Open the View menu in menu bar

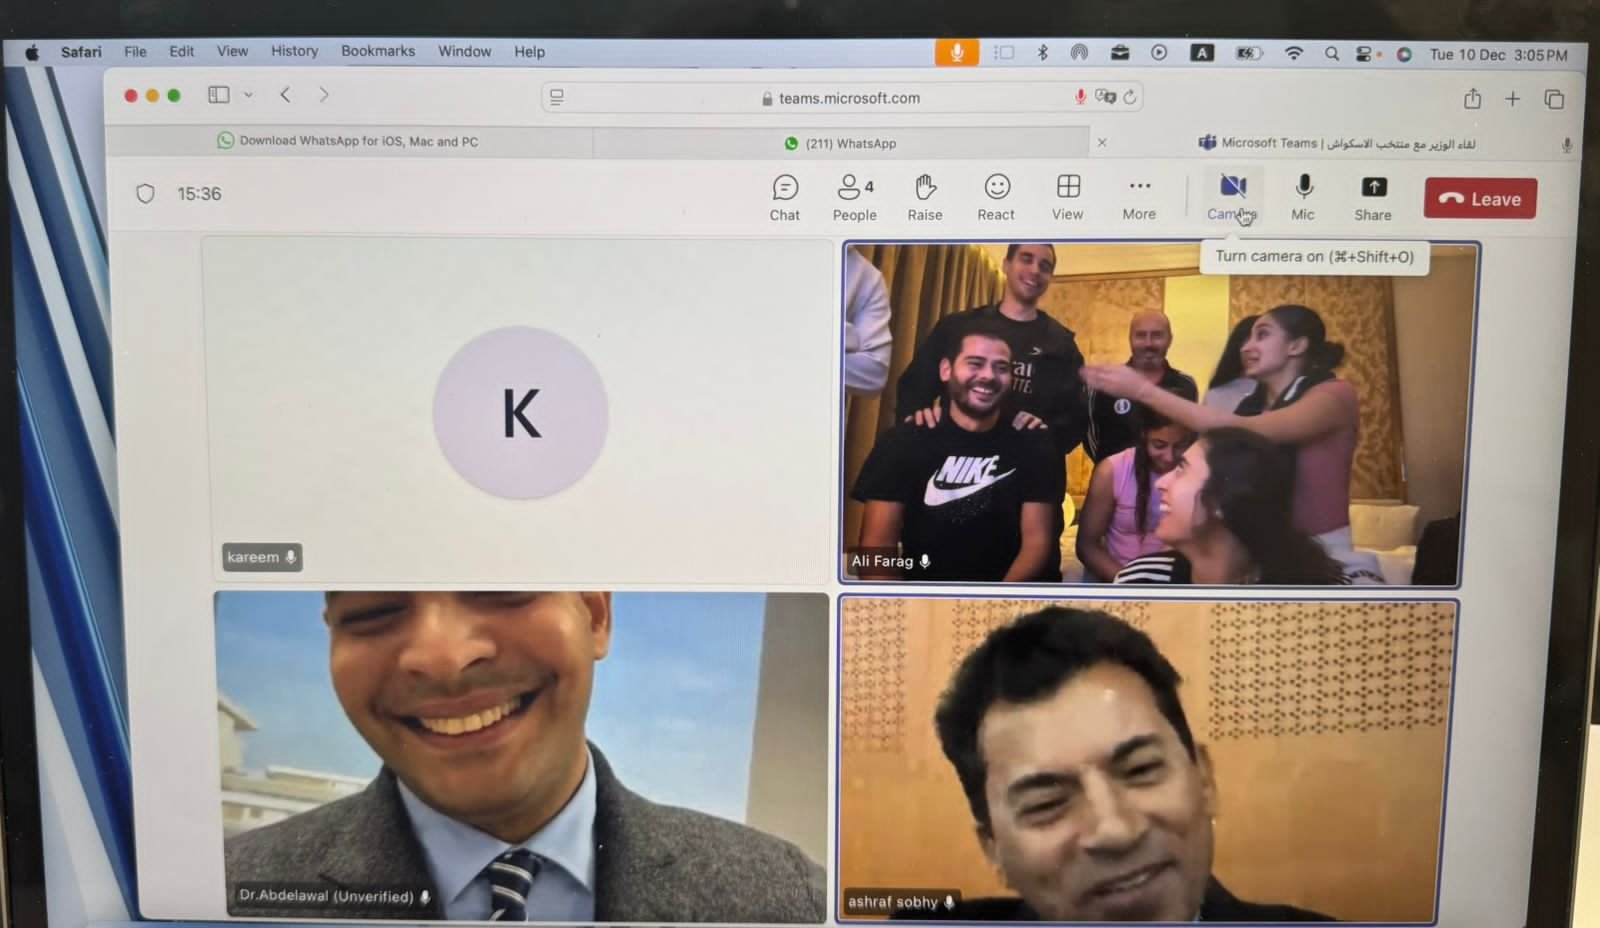pos(232,51)
